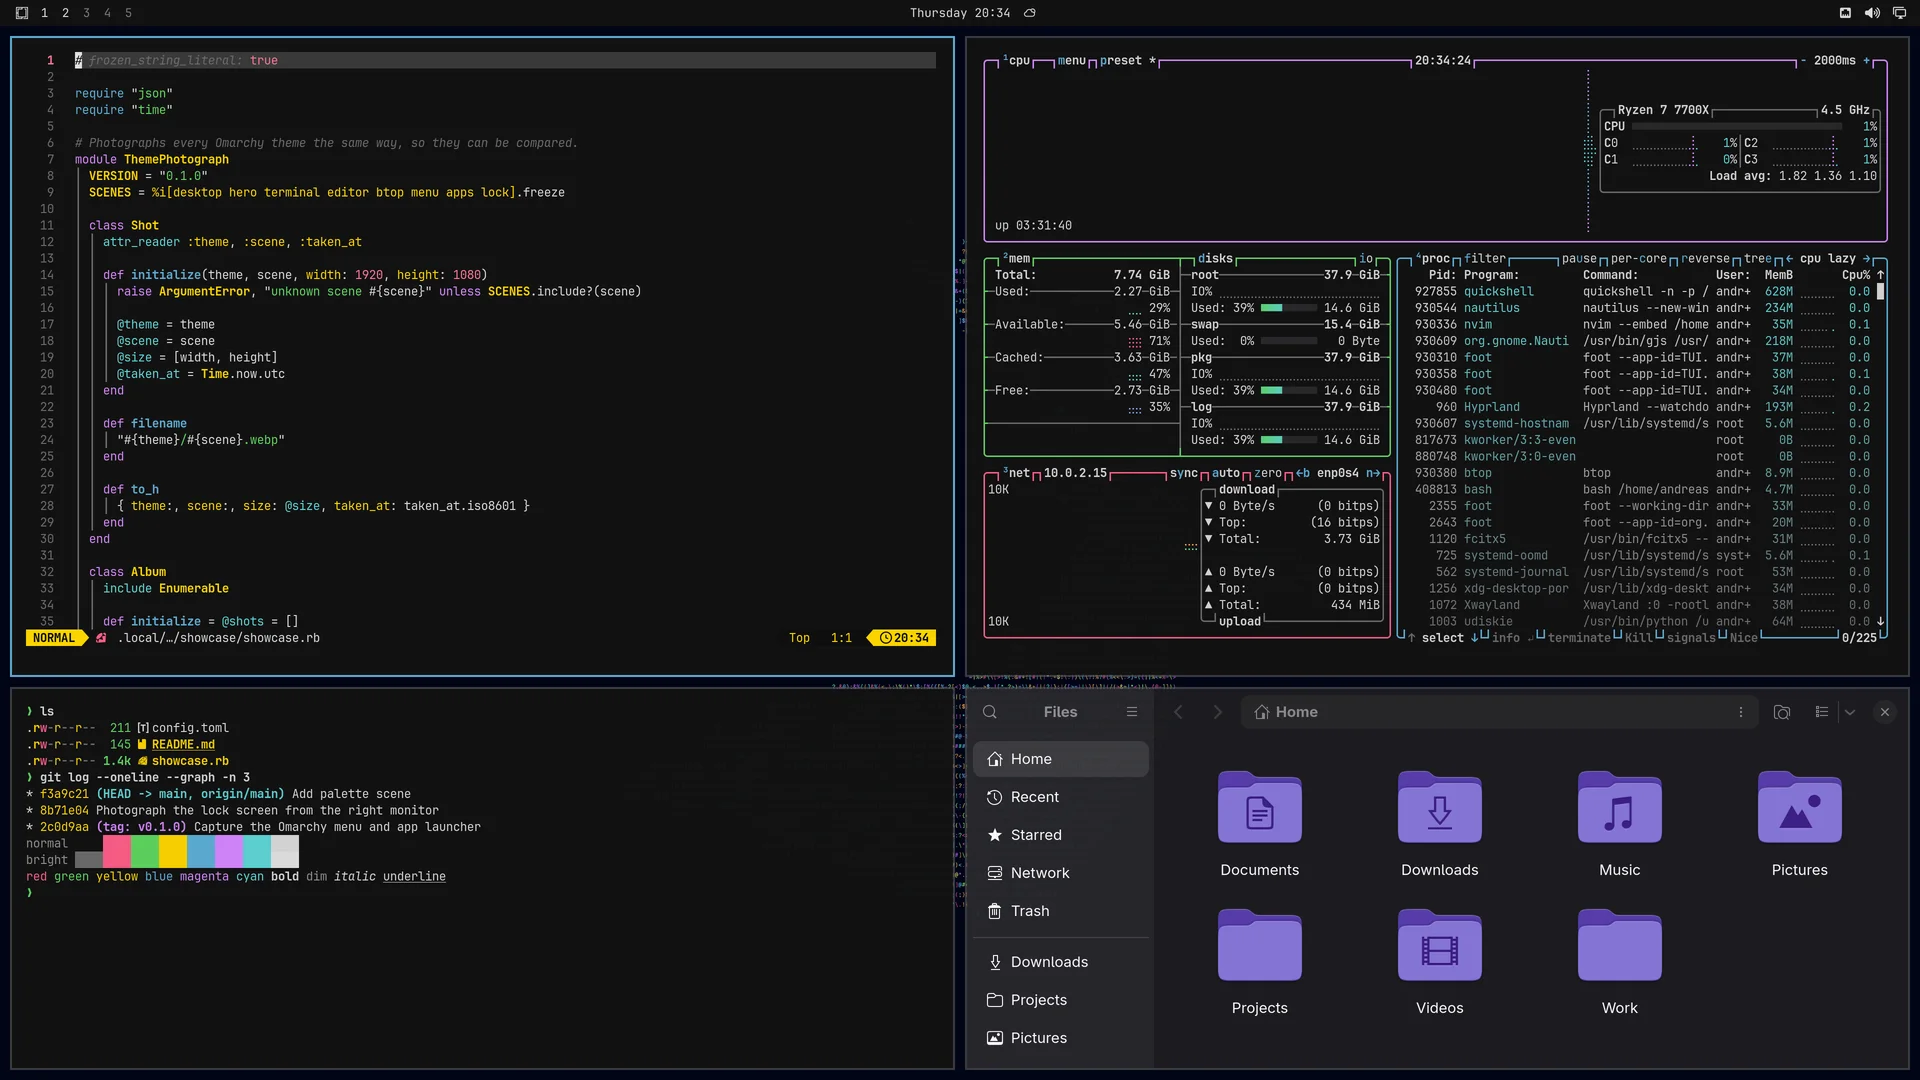The width and height of the screenshot is (1920, 1080).
Task: Switch Files to list view
Action: point(1822,712)
